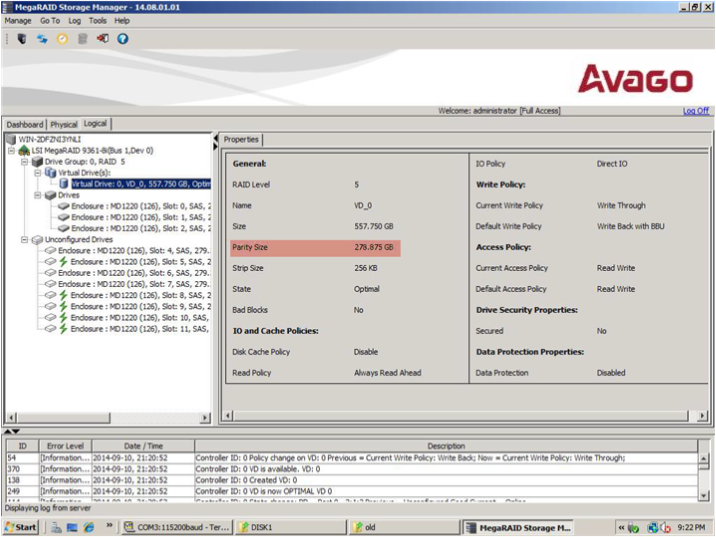Open the Tools menu
716x537 pixels.
point(97,20)
